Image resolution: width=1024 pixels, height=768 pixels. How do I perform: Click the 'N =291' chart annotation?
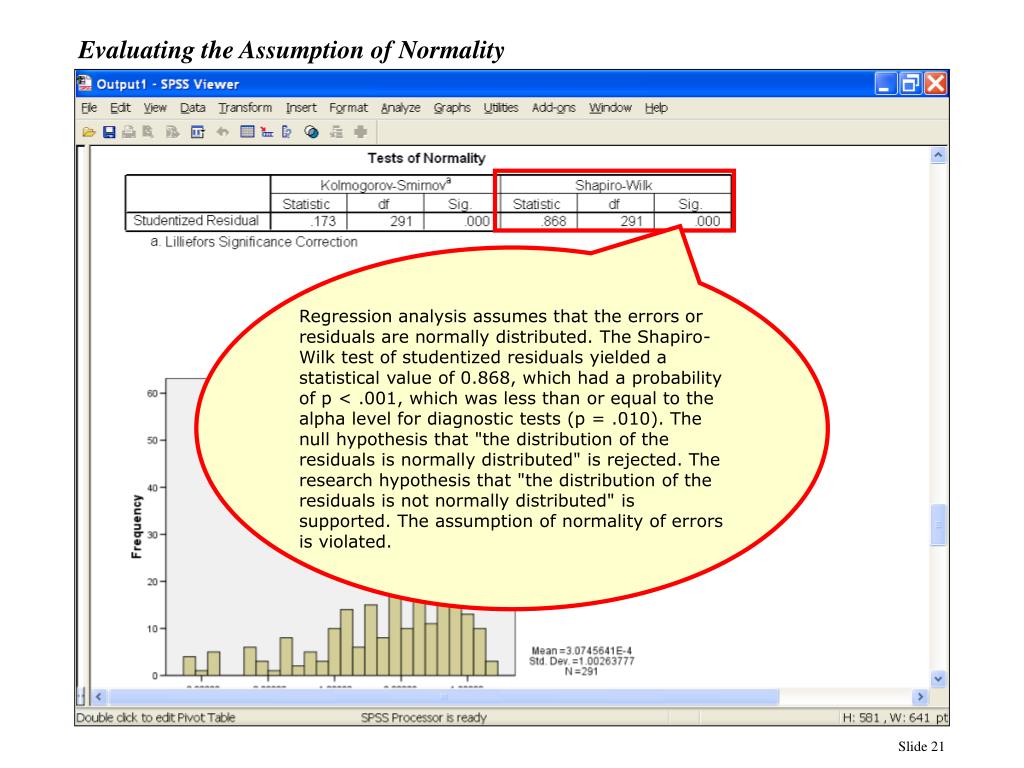581,671
